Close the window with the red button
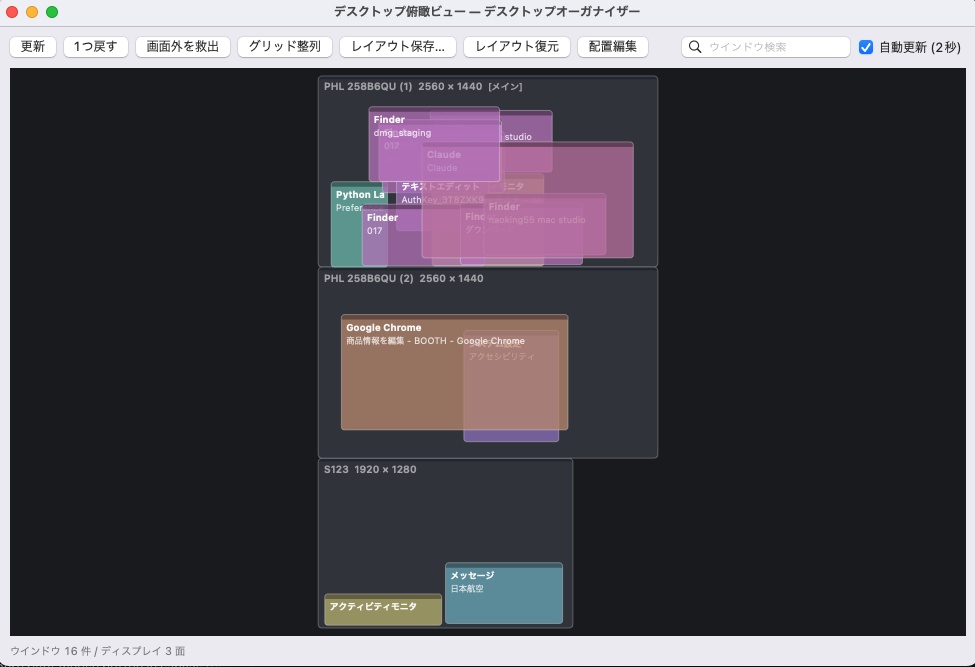The height and width of the screenshot is (667, 975). (x=12, y=12)
